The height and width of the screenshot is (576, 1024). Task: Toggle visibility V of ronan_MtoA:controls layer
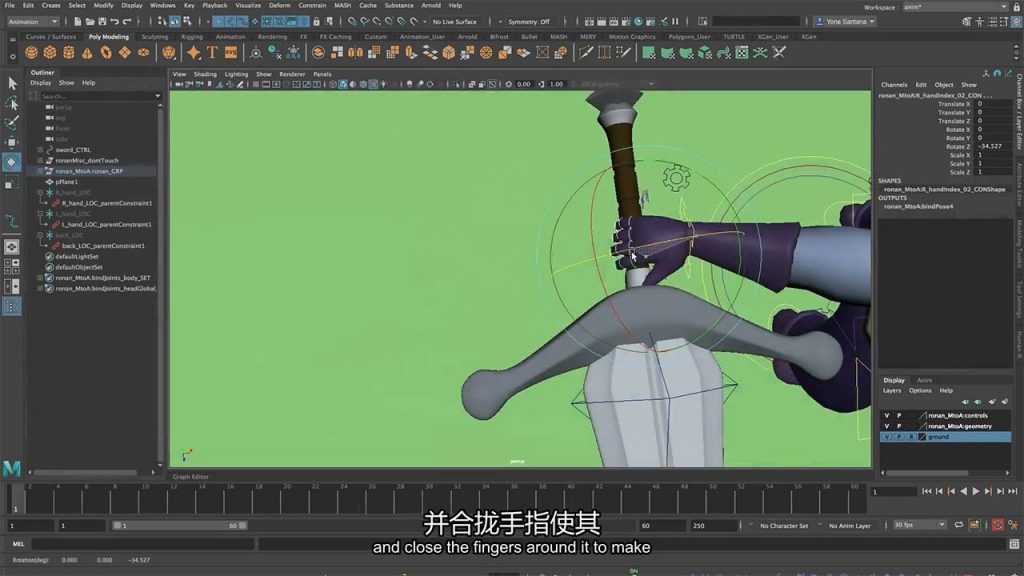click(x=887, y=415)
